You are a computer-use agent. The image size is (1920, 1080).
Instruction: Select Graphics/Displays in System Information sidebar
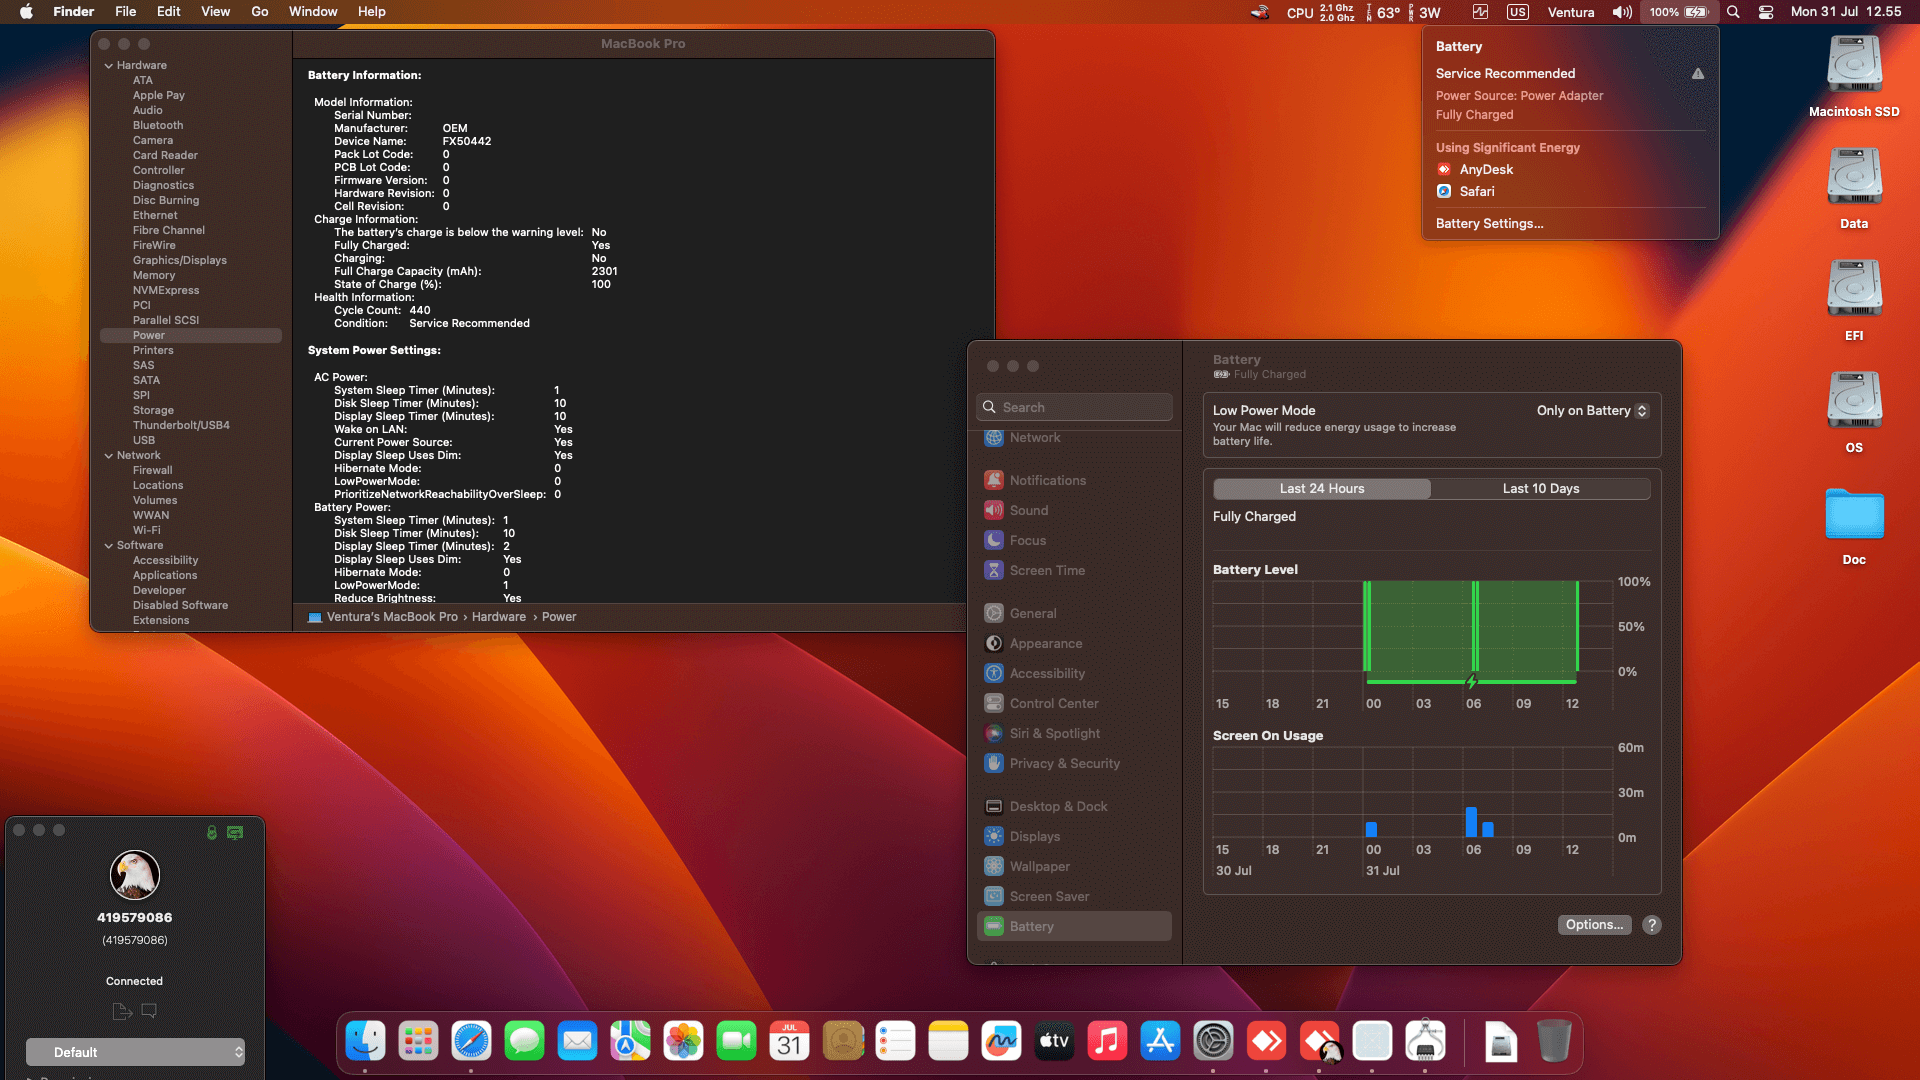tap(180, 261)
